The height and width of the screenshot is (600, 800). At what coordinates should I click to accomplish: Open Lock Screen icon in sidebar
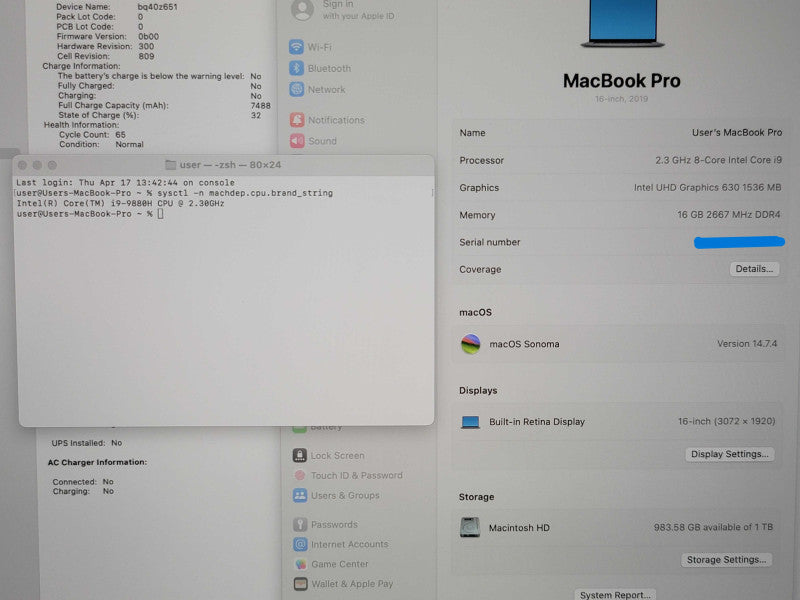(x=300, y=455)
